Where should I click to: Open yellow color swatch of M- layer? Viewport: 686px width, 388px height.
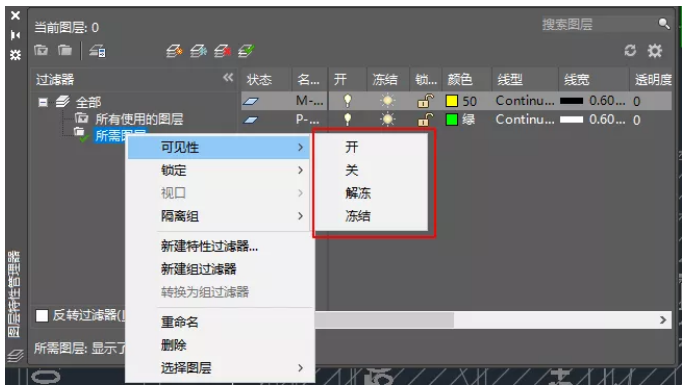click(x=452, y=101)
